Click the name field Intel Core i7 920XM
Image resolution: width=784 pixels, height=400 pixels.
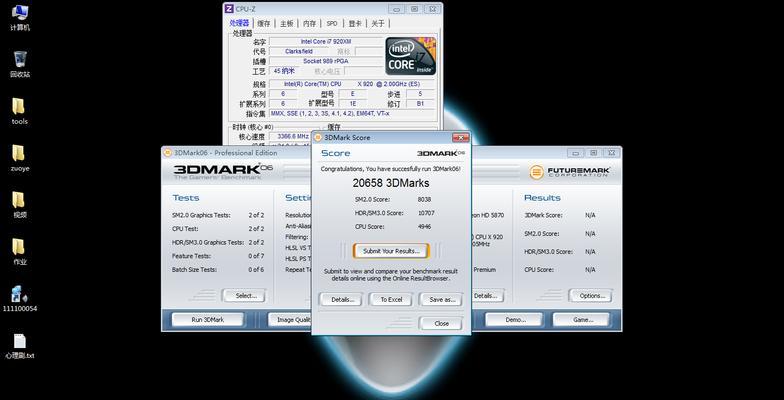click(x=326, y=42)
